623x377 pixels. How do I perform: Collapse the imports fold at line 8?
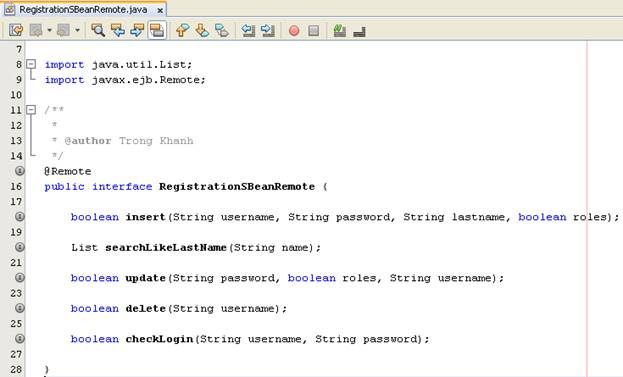31,64
